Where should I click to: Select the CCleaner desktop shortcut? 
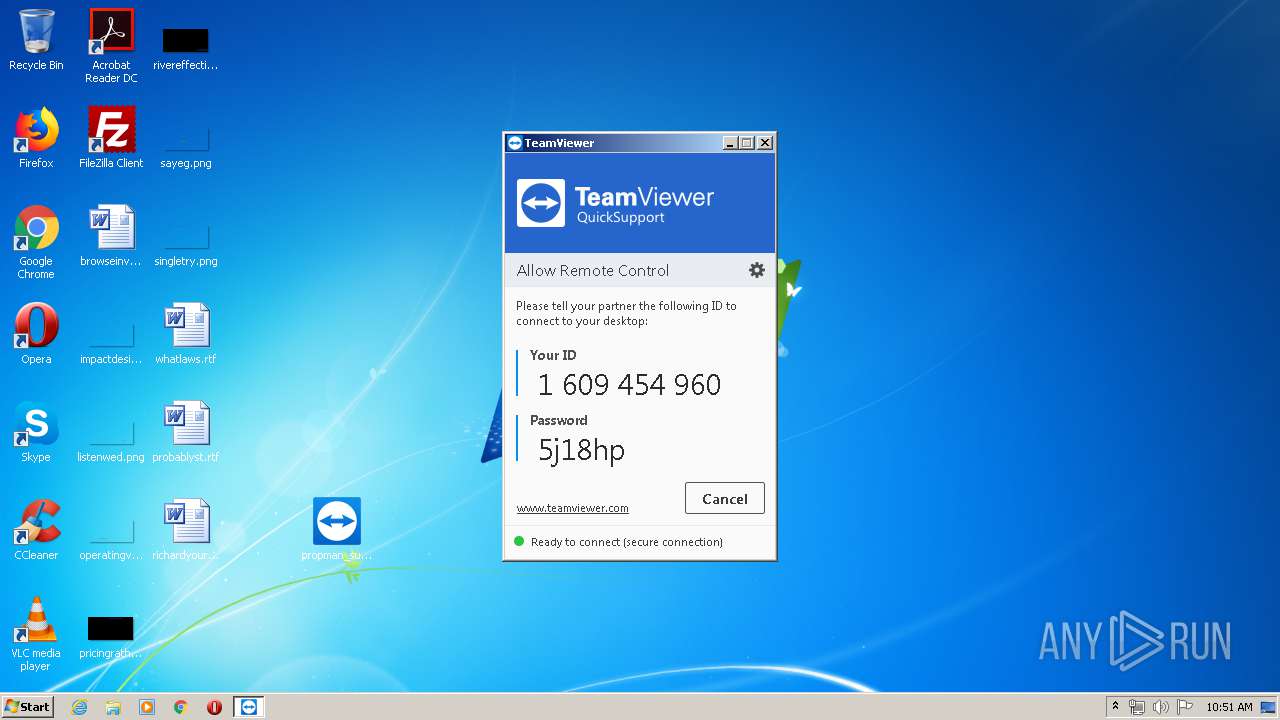[36, 530]
